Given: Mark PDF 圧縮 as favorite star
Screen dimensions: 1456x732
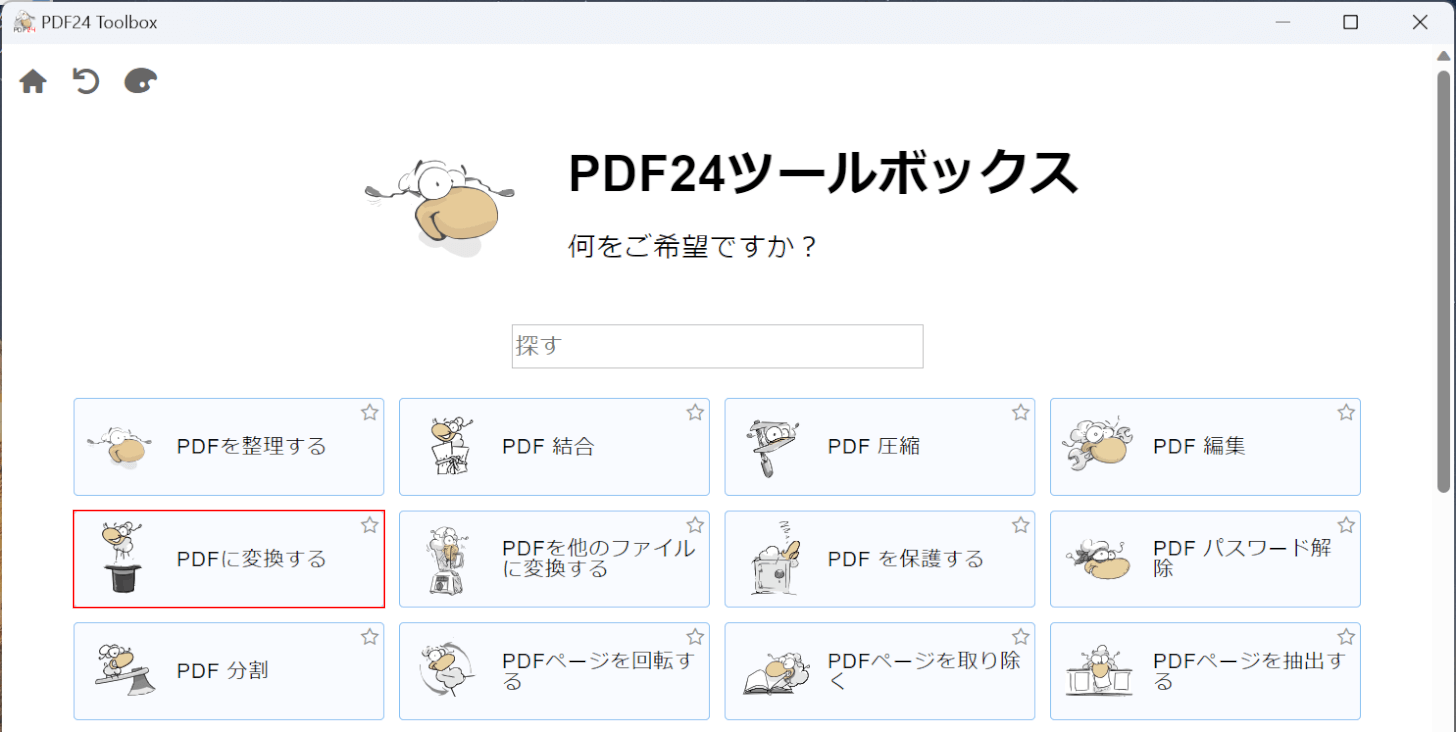Looking at the screenshot, I should point(1020,412).
